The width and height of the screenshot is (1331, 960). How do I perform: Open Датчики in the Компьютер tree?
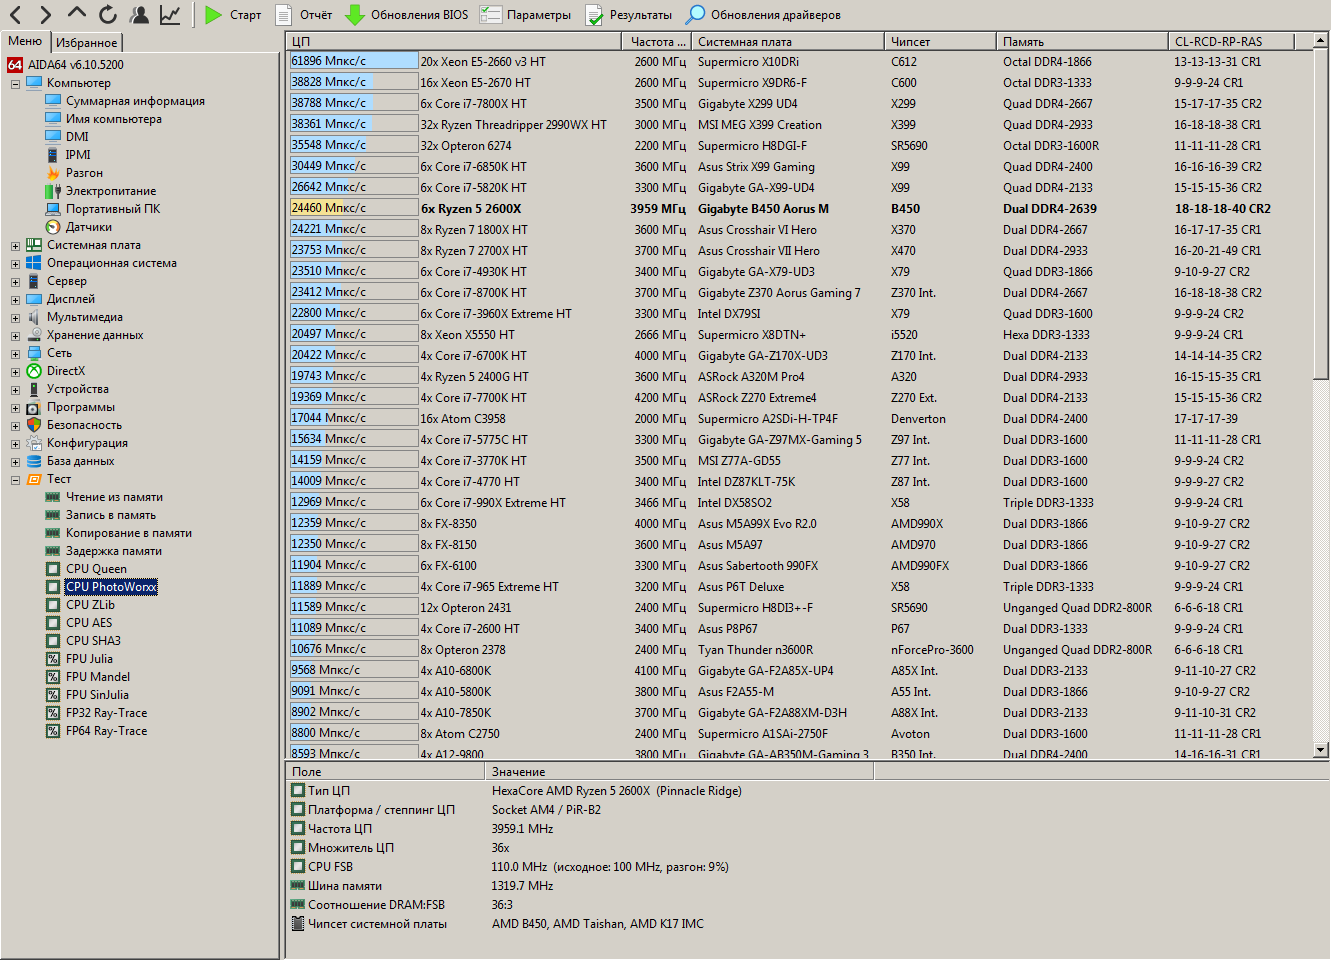(x=88, y=227)
